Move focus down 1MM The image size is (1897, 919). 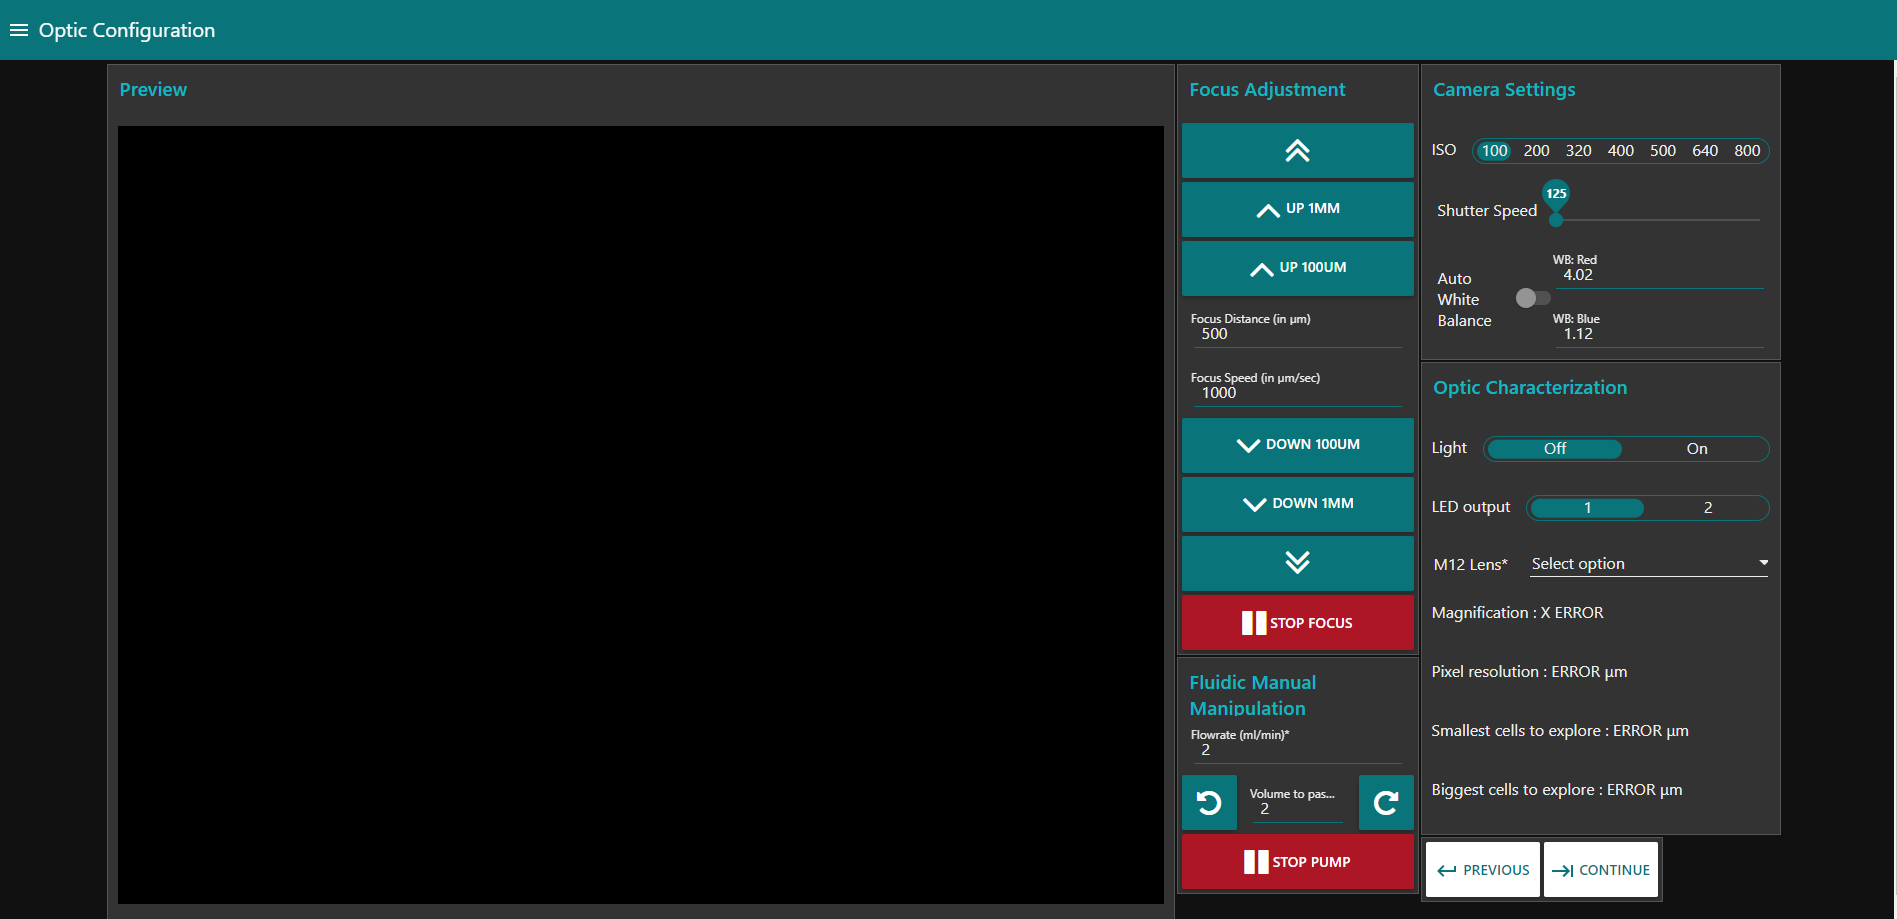(1297, 504)
